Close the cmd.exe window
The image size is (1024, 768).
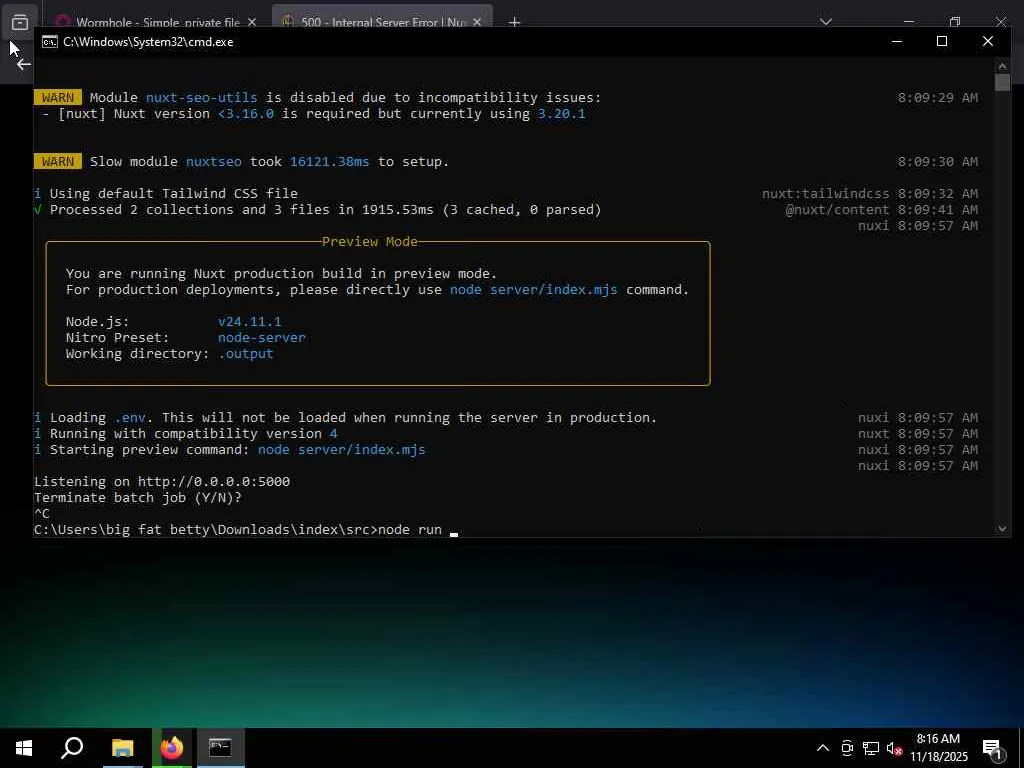click(x=987, y=41)
